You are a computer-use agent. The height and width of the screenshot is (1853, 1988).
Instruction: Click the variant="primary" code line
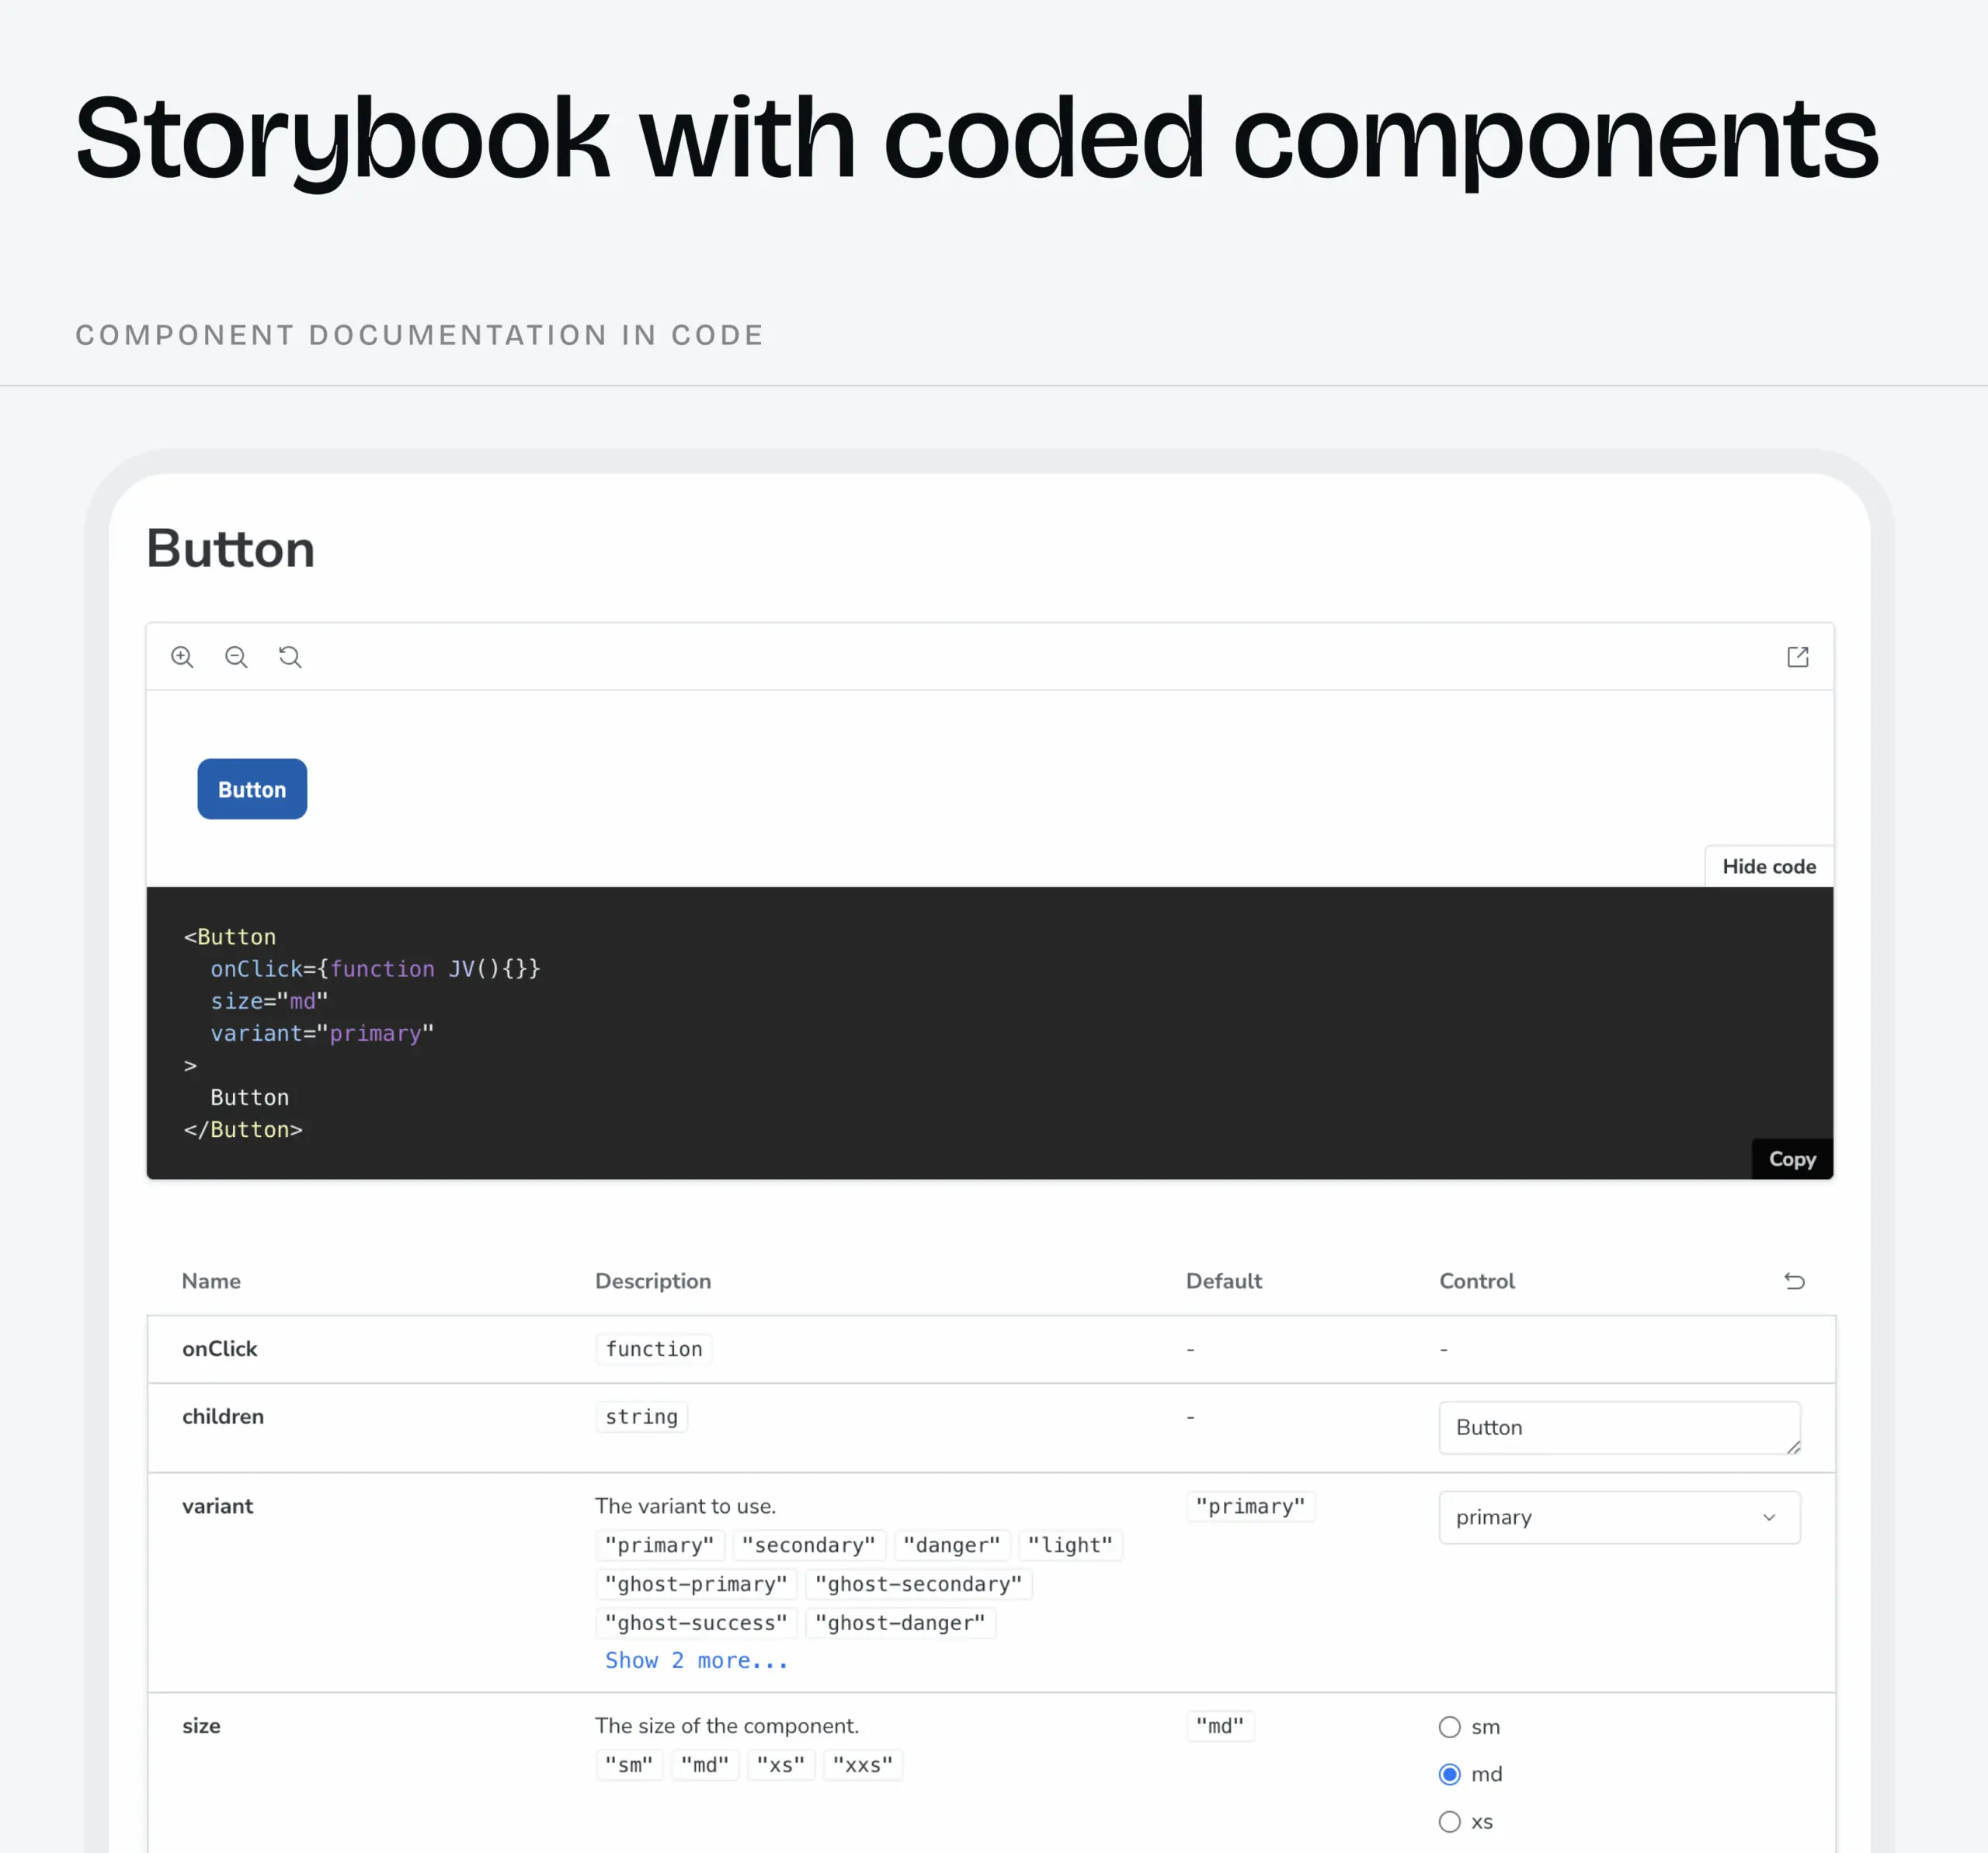pos(322,1033)
